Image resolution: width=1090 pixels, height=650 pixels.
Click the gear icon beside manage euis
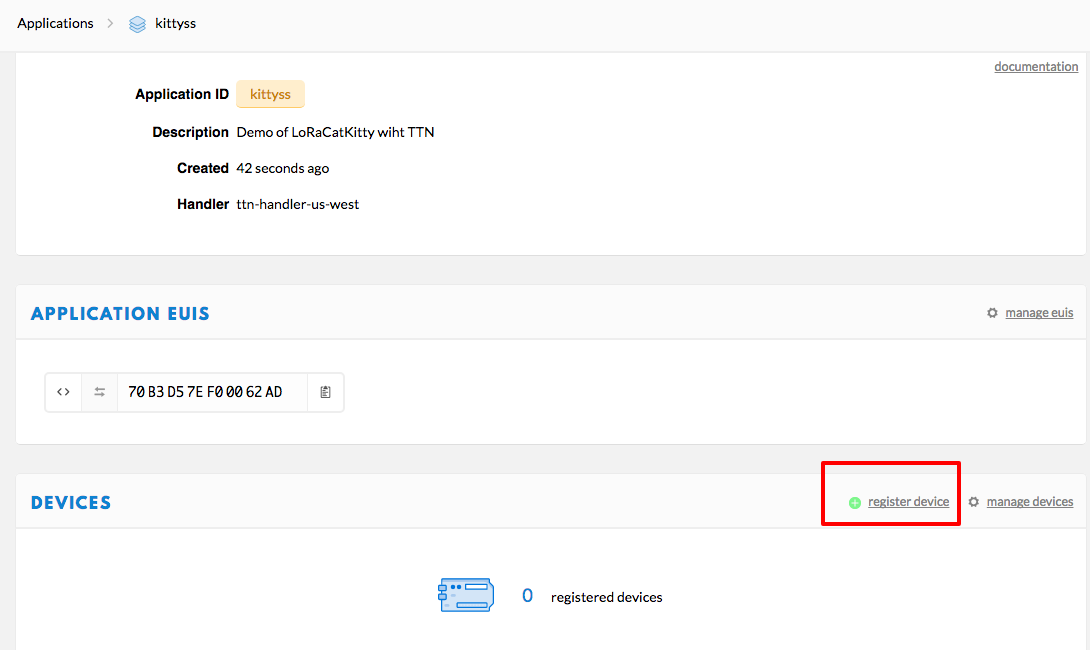992,313
